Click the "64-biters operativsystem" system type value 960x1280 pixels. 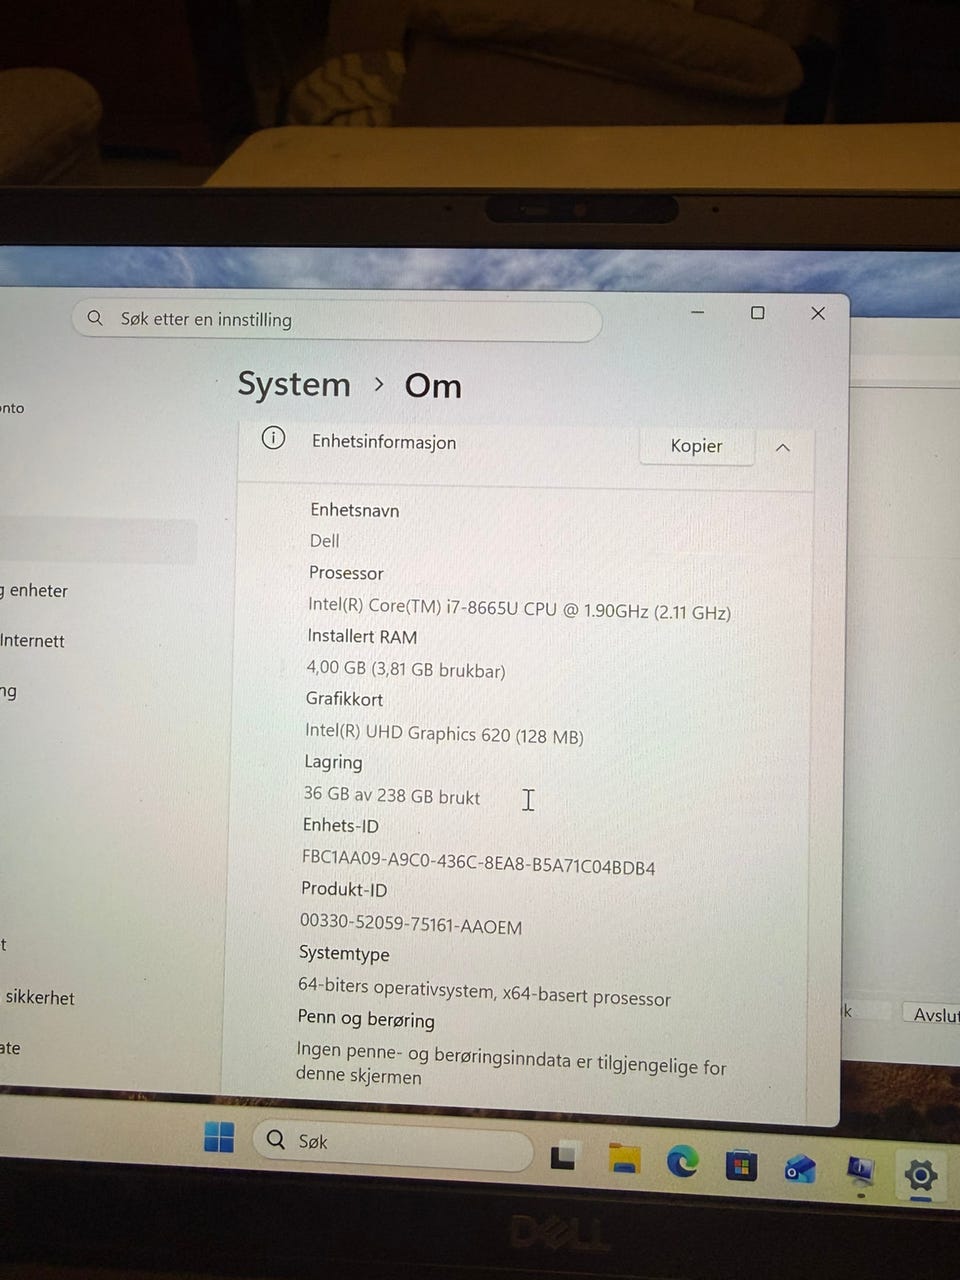[484, 991]
